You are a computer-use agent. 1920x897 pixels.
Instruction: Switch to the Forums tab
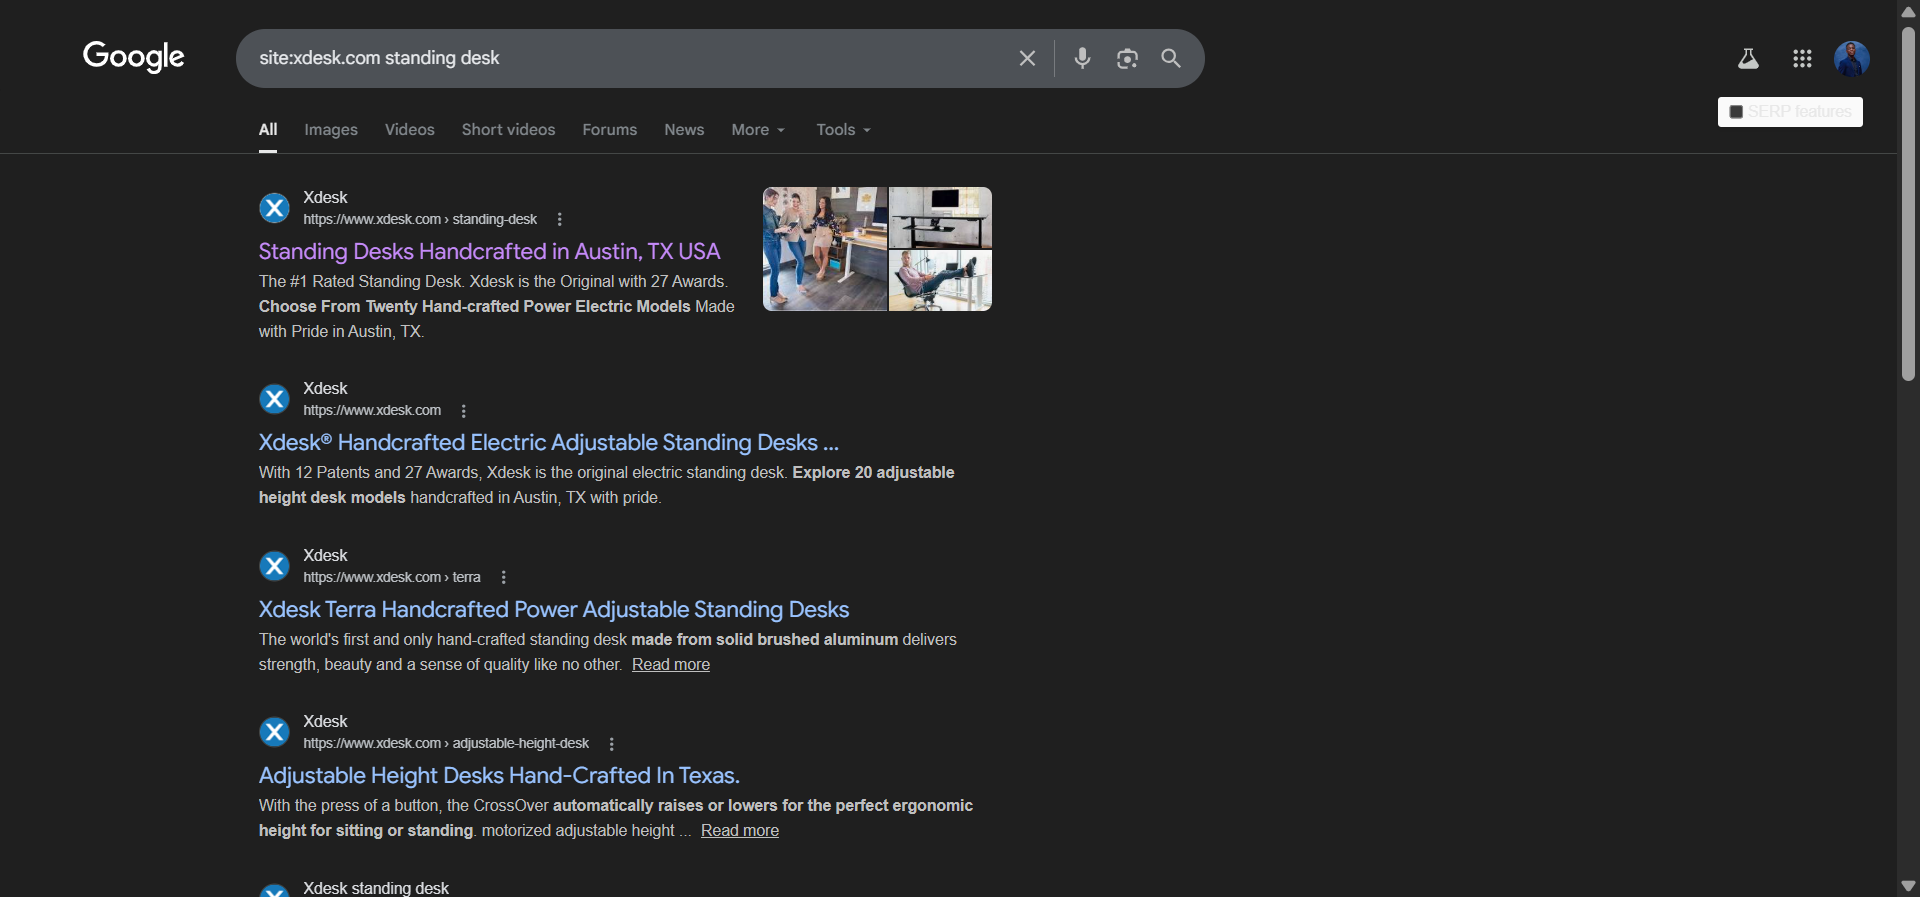[610, 130]
